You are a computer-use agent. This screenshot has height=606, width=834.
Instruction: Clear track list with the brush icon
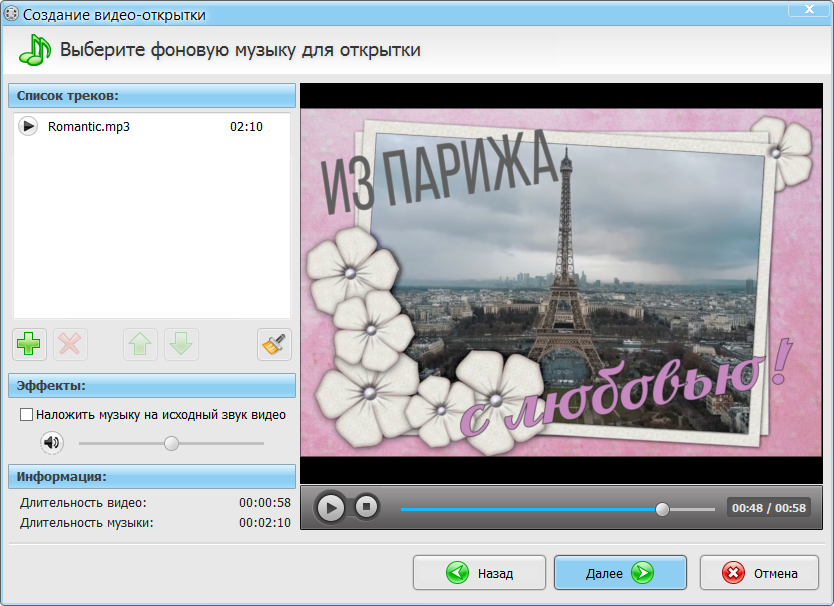coord(274,344)
